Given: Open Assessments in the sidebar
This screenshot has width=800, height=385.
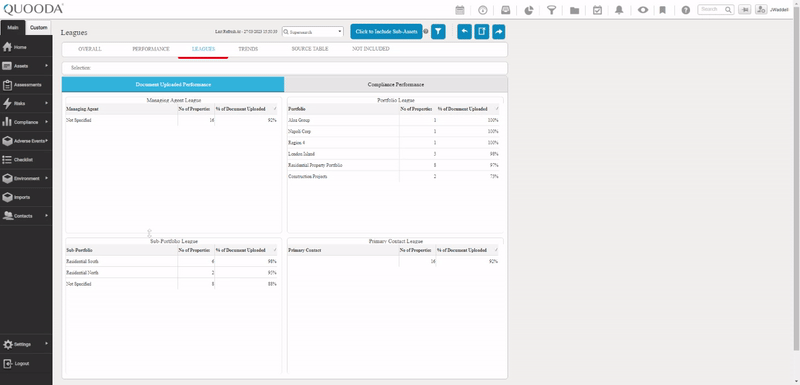Looking at the screenshot, I should pyautogui.click(x=26, y=85).
